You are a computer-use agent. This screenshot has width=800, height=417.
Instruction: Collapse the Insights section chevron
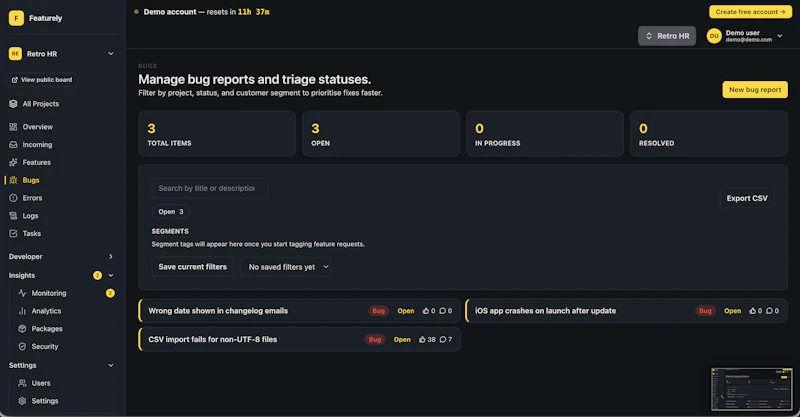[111, 276]
